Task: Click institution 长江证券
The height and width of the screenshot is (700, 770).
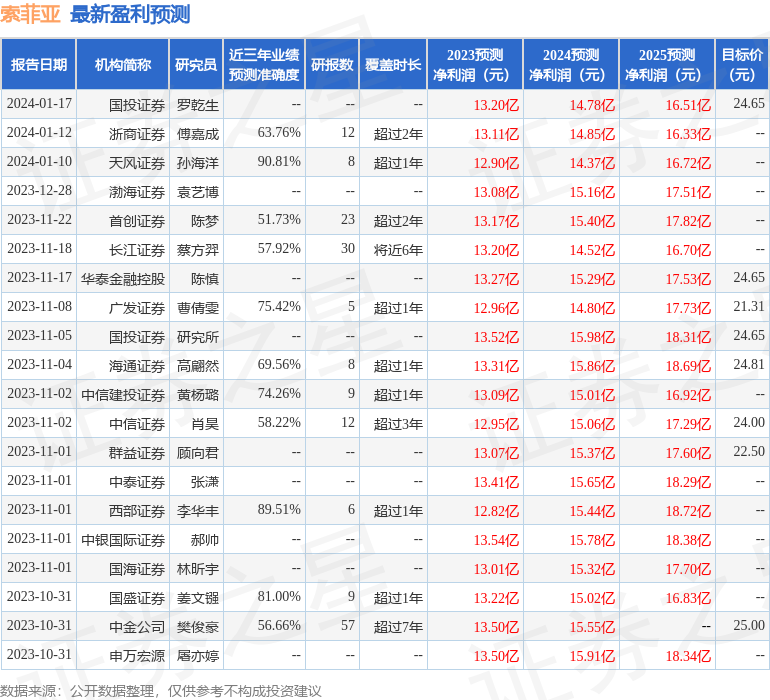Action: click(137, 250)
